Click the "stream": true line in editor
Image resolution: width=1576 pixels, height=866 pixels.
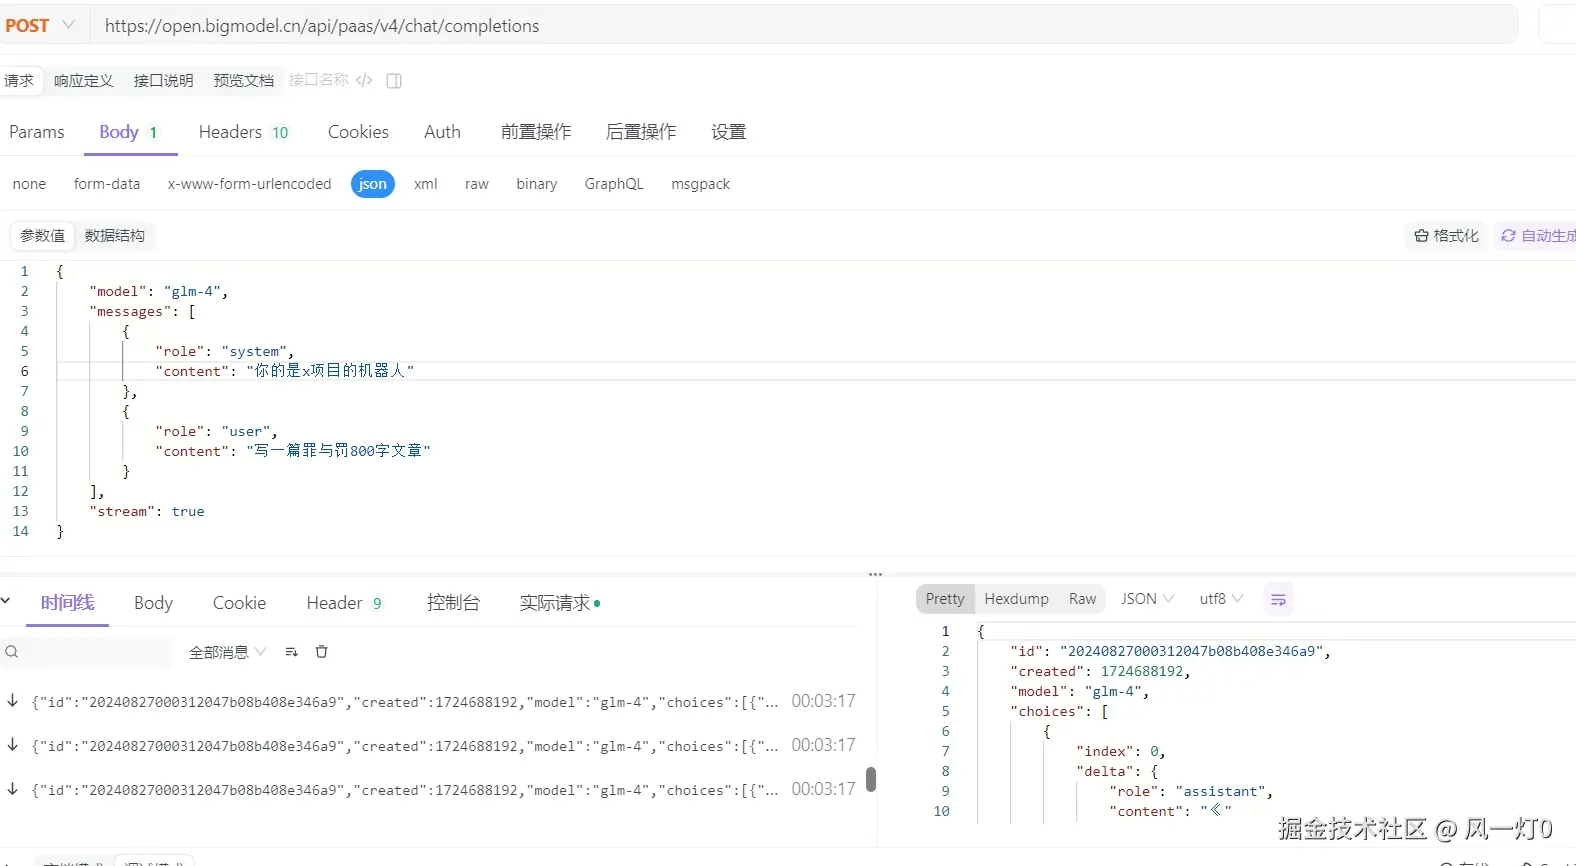pos(147,512)
